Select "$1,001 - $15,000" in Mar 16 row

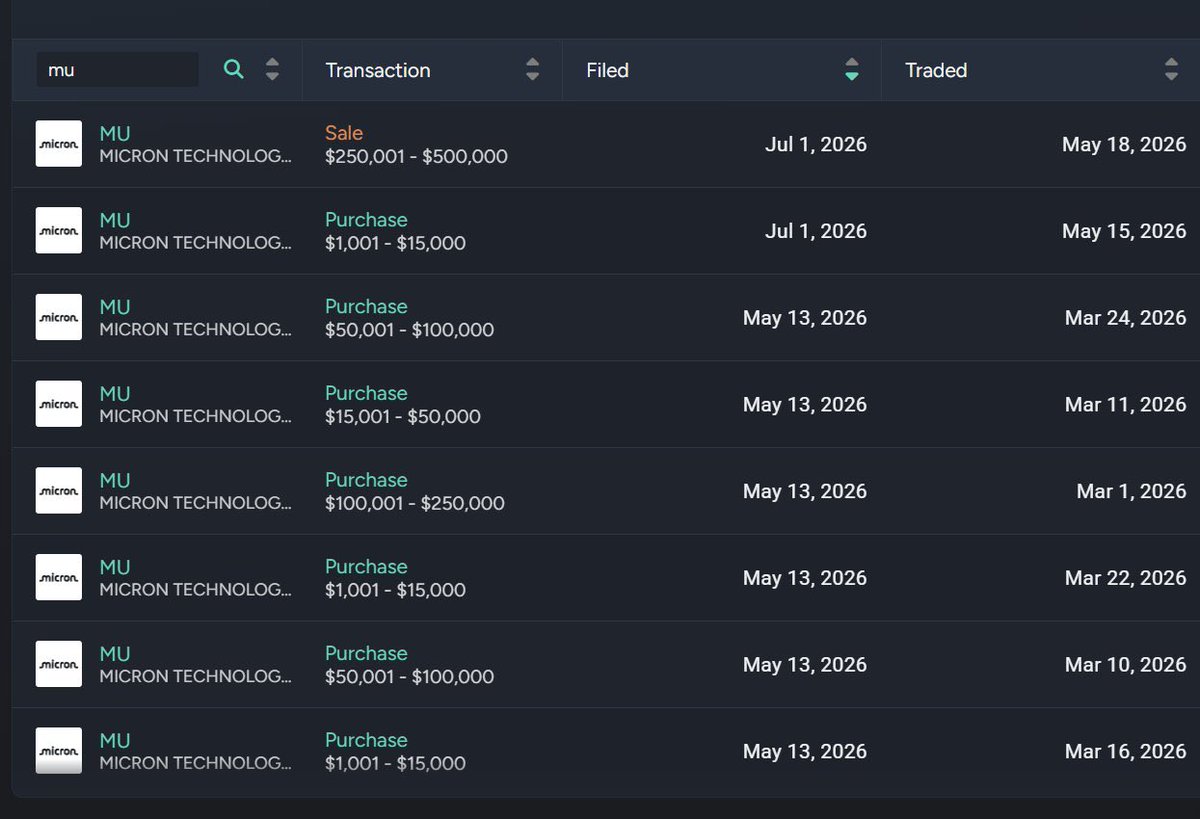(395, 763)
